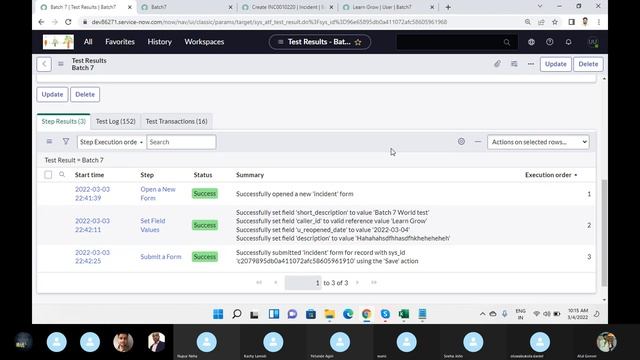
Task: Click the lower Update button above tabs
Action: (x=52, y=94)
